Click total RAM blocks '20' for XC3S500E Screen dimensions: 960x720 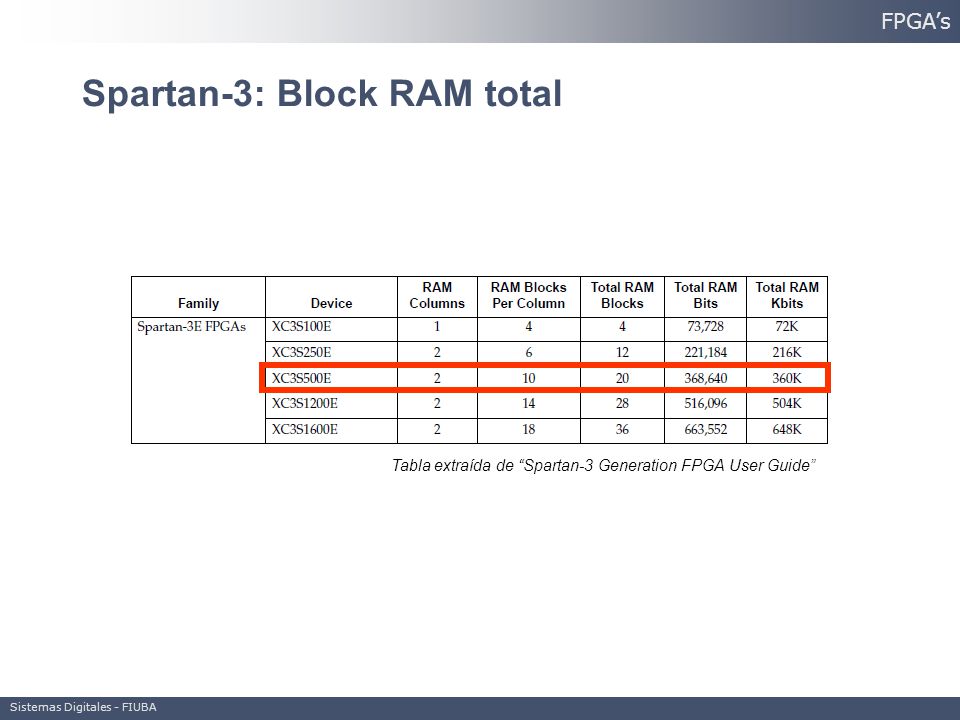(x=622, y=378)
